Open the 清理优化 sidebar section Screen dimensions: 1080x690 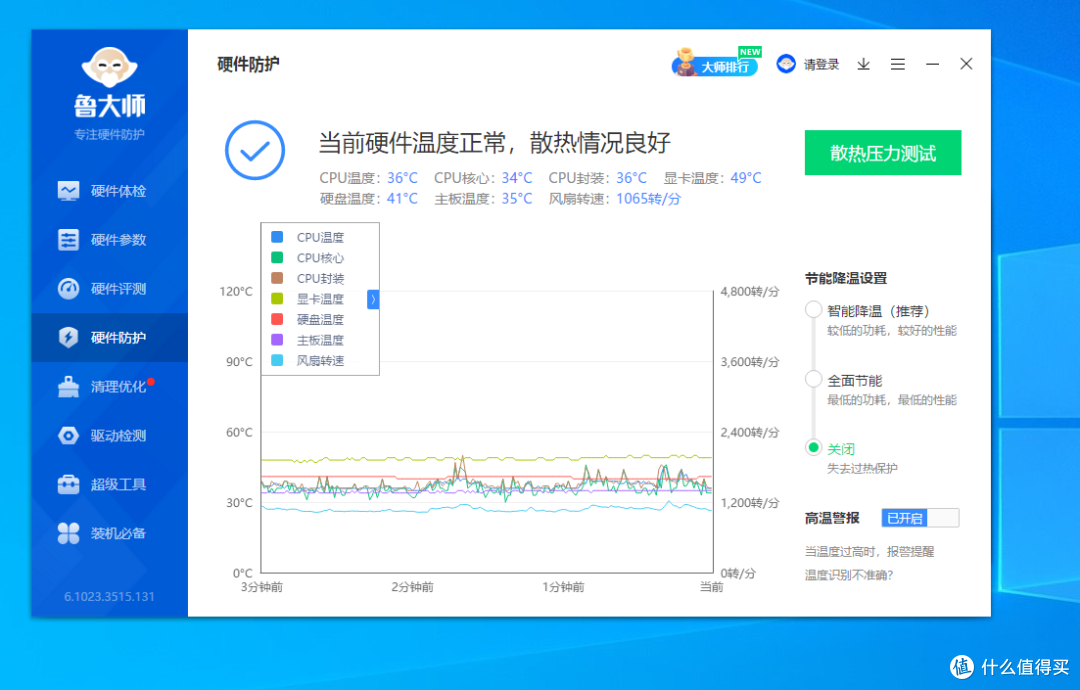[110, 386]
